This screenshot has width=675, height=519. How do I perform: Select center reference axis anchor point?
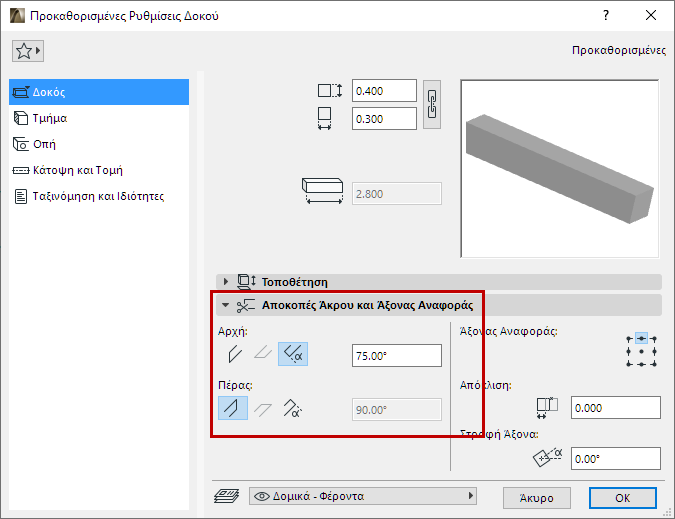click(x=641, y=352)
